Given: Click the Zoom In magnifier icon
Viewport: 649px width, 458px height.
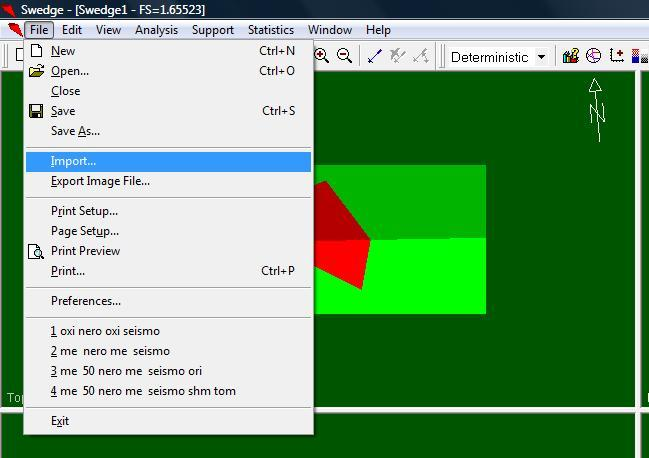Looking at the screenshot, I should (x=322, y=55).
